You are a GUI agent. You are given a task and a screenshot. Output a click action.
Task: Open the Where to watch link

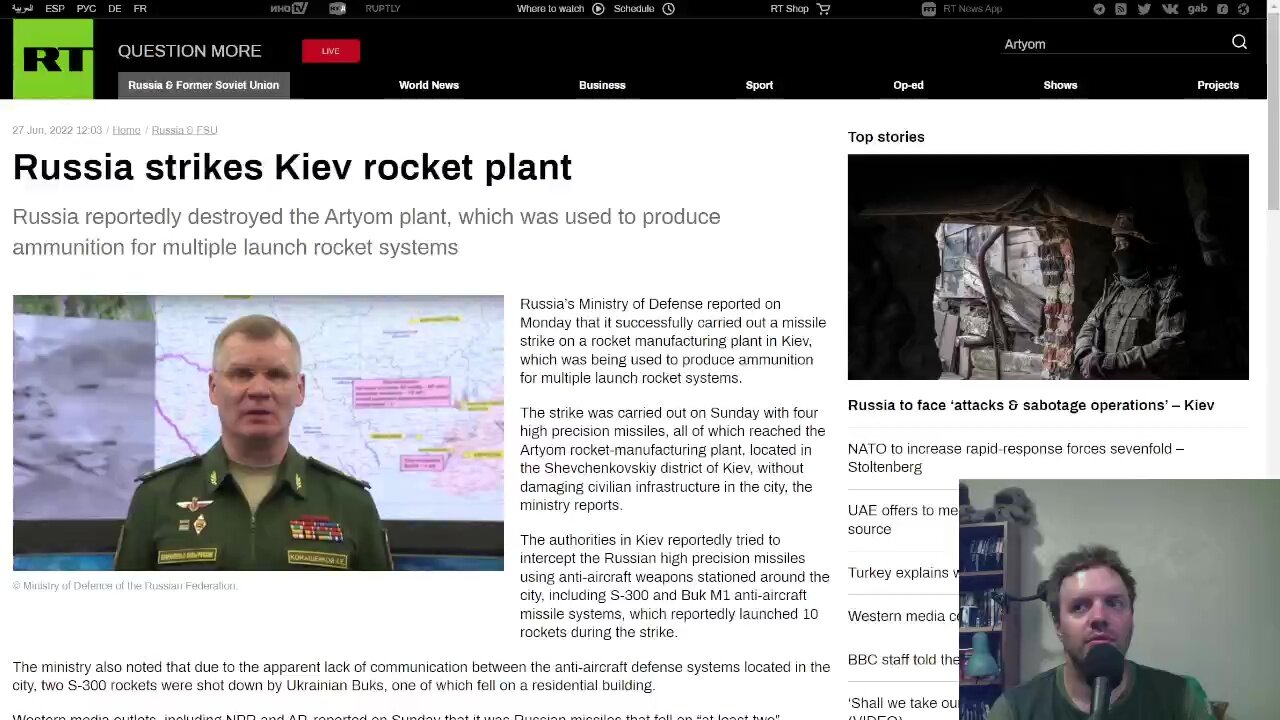(x=550, y=9)
